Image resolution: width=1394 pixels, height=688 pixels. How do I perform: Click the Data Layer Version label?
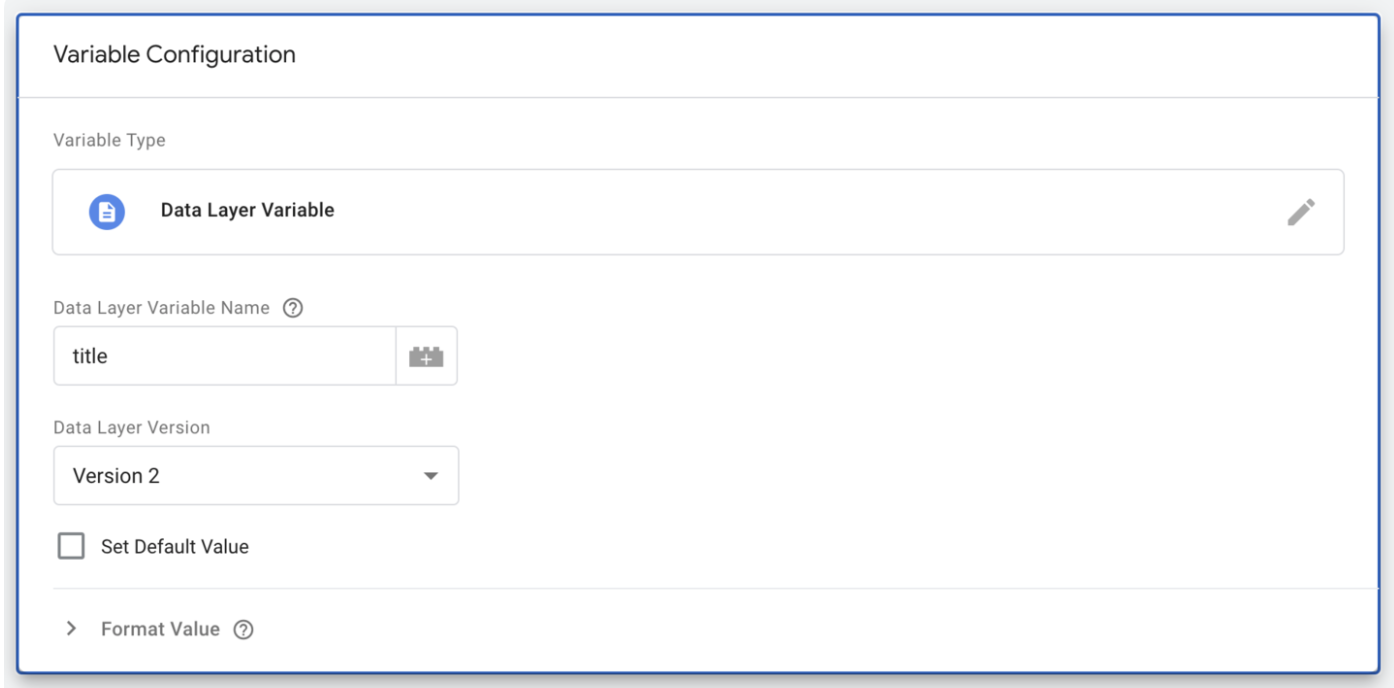coord(131,427)
